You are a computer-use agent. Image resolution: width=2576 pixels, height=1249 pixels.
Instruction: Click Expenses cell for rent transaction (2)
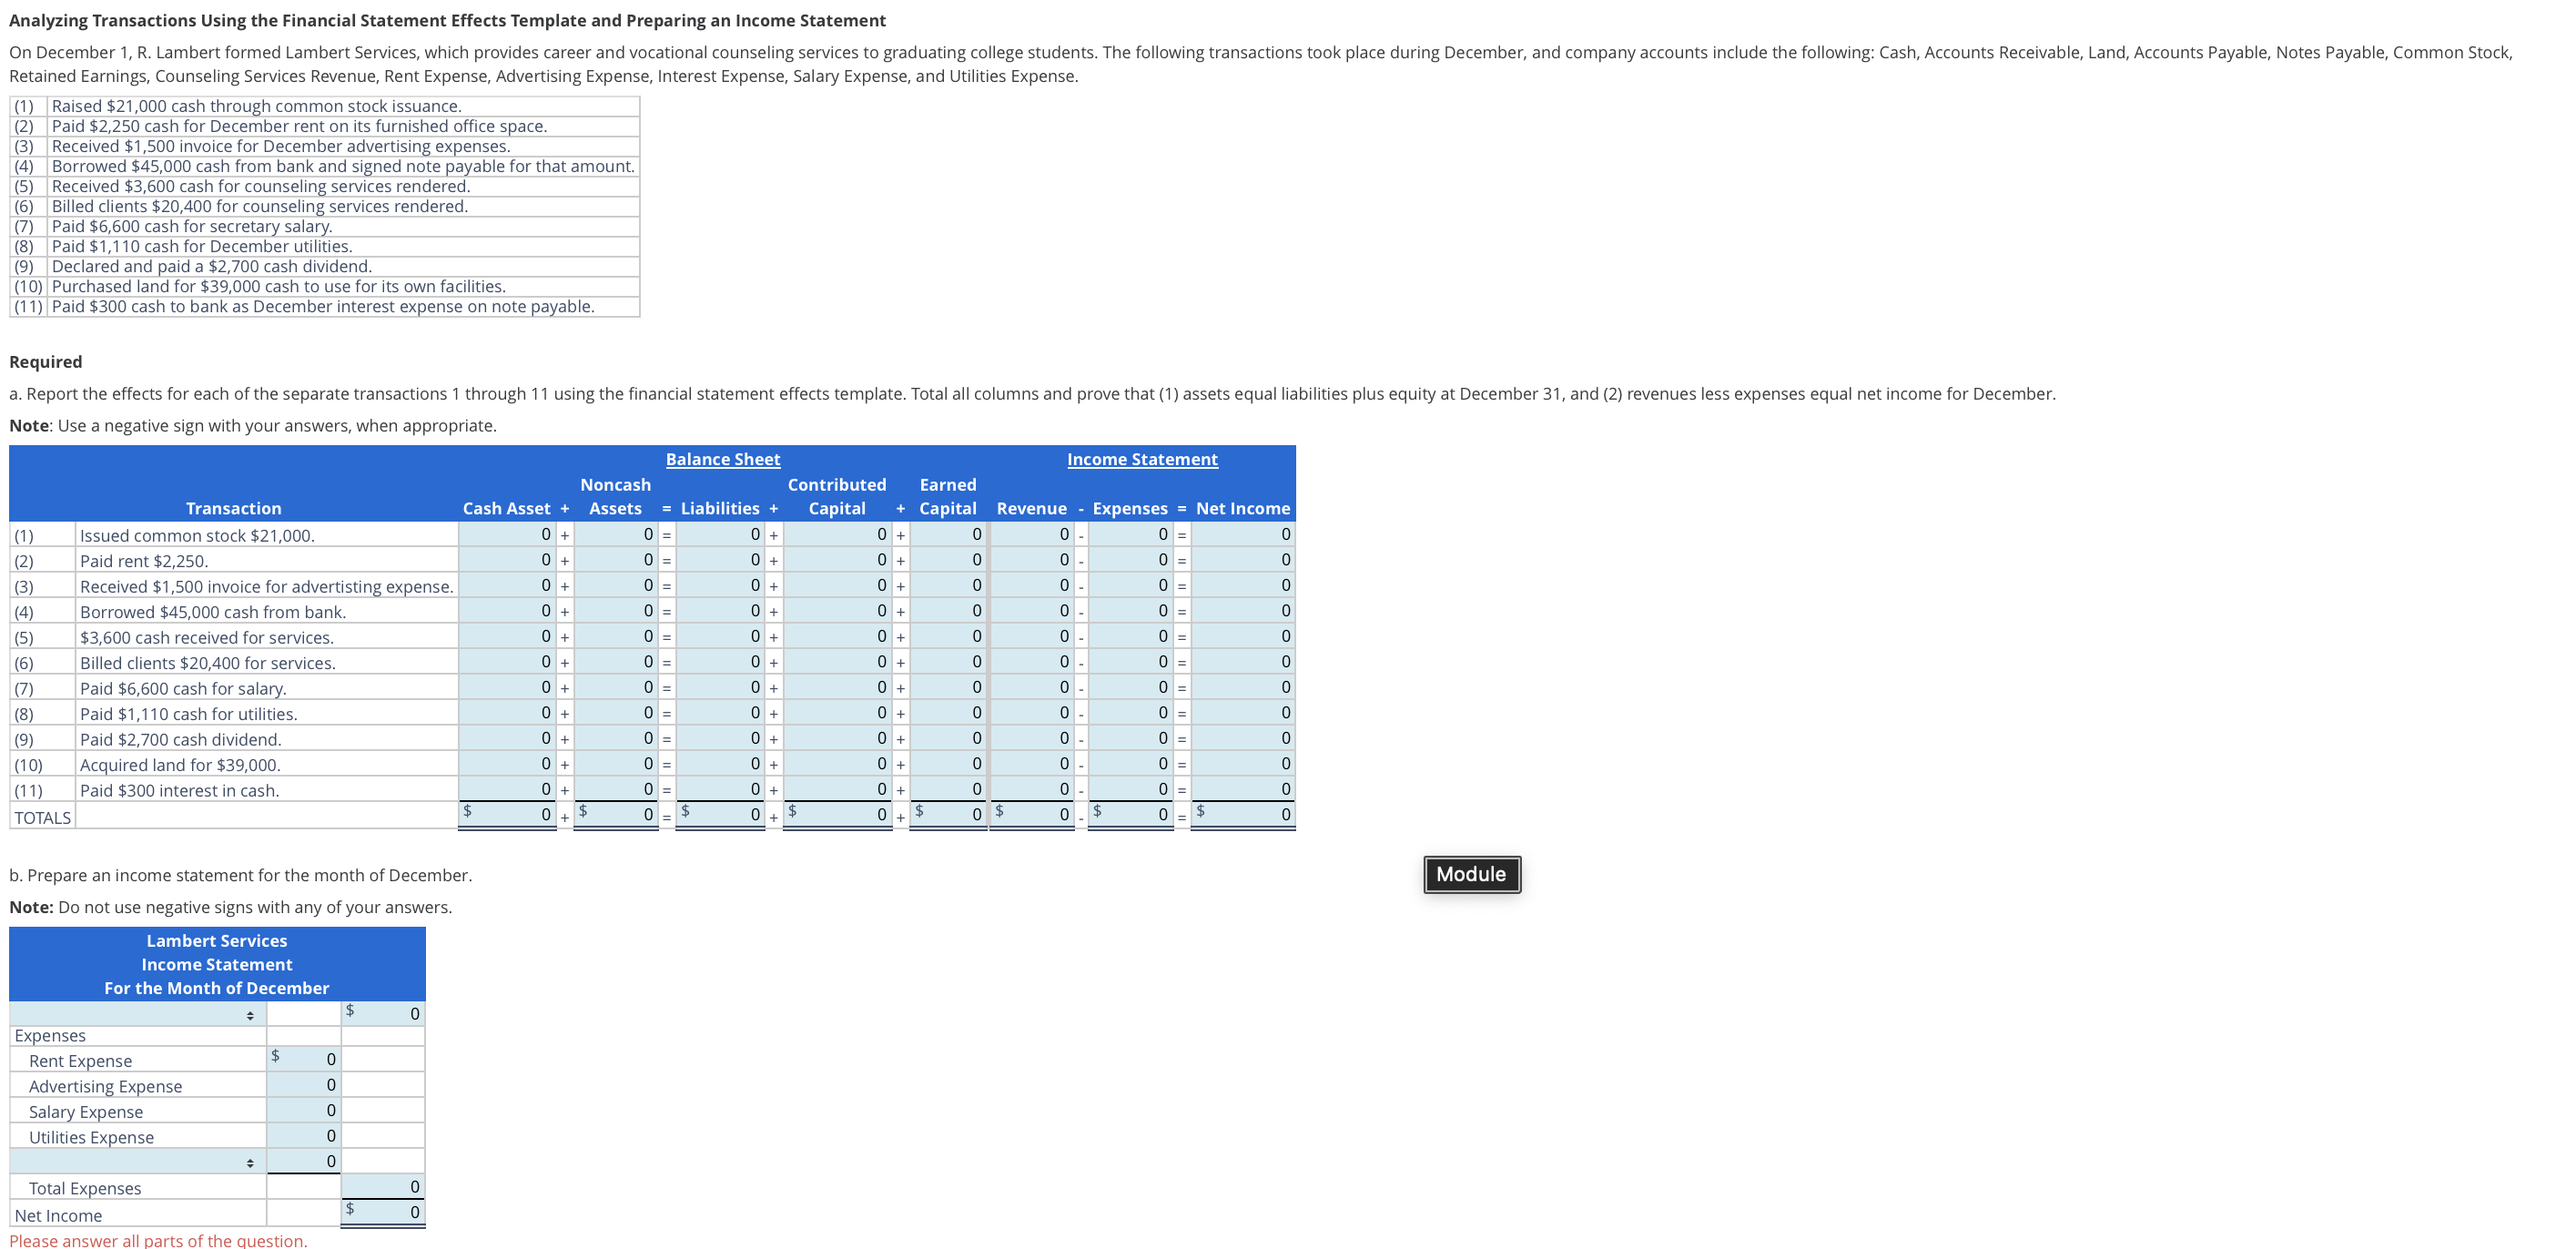tap(1130, 560)
